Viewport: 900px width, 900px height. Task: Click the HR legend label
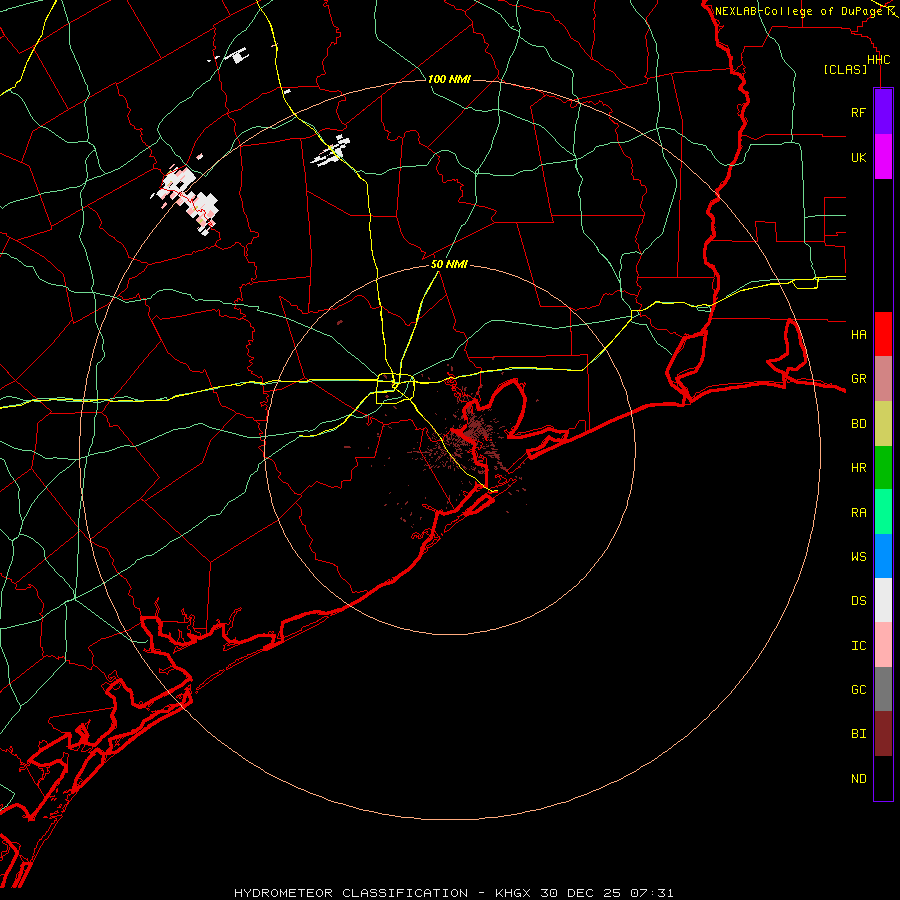pyautogui.click(x=858, y=468)
